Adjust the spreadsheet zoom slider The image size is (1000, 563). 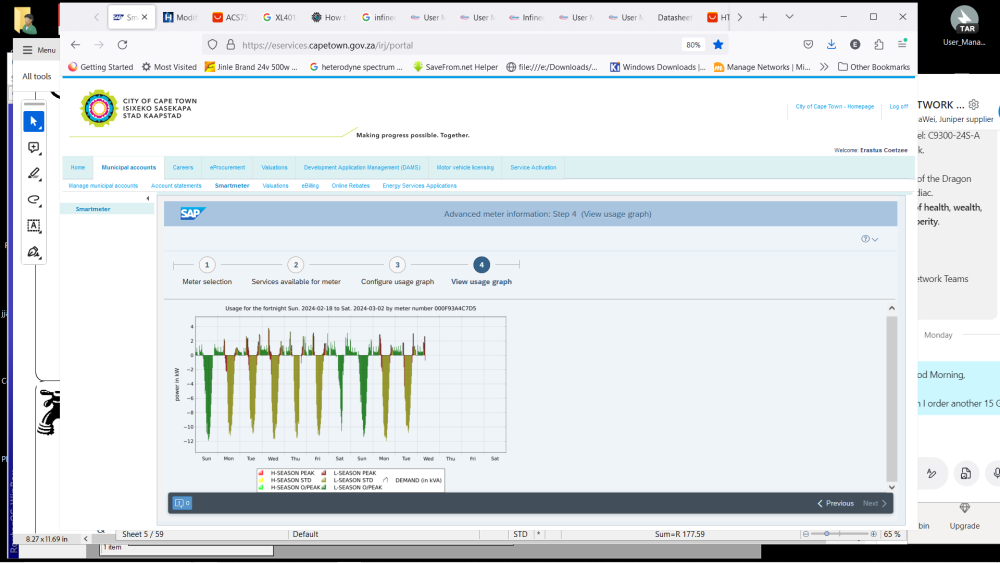coord(827,534)
